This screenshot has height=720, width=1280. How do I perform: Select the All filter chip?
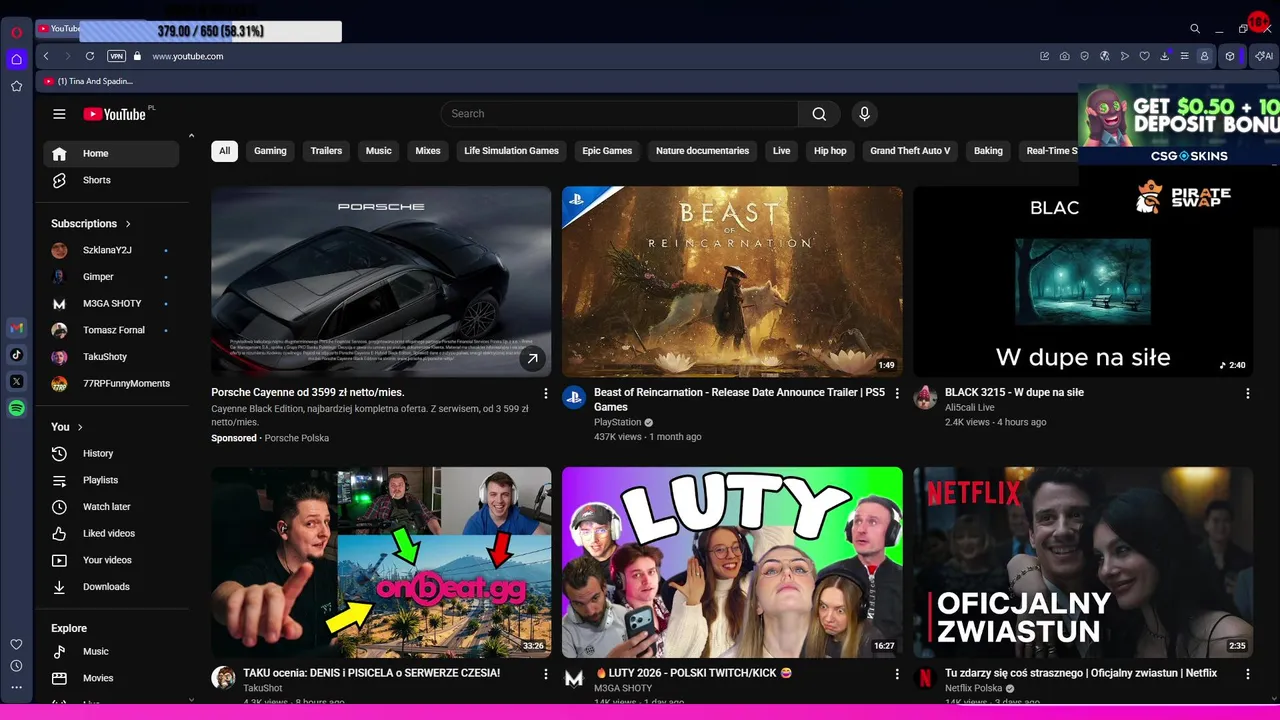[x=224, y=151]
